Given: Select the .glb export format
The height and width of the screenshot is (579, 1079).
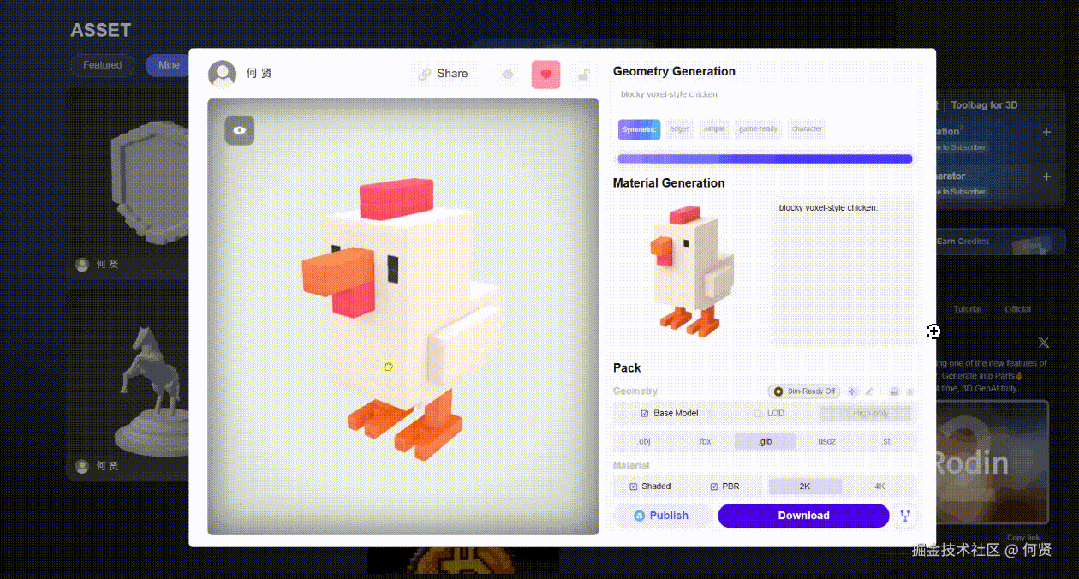Looking at the screenshot, I should pos(765,442).
